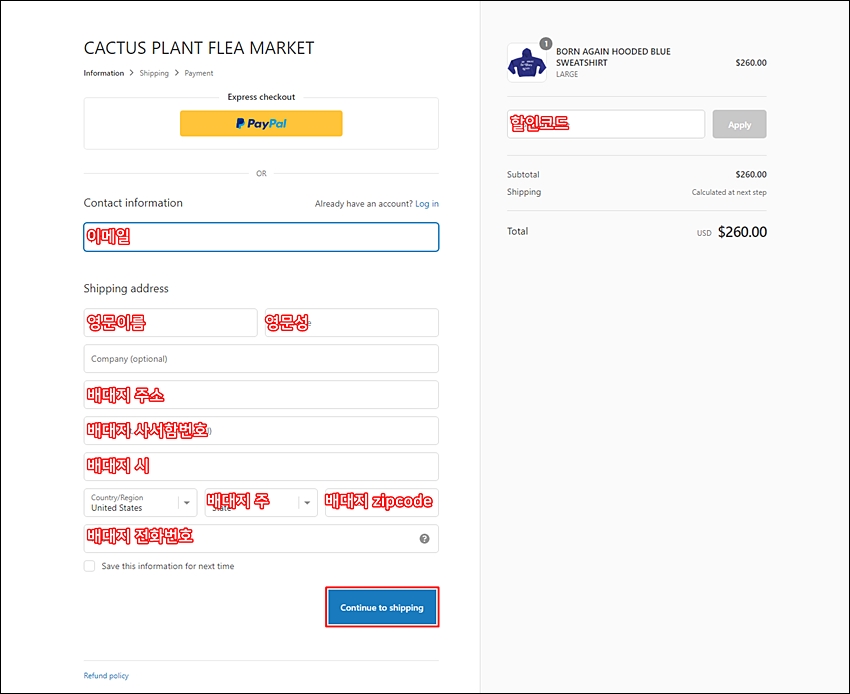Image resolution: width=850 pixels, height=694 pixels.
Task: Open the Log in link
Action: point(427,204)
